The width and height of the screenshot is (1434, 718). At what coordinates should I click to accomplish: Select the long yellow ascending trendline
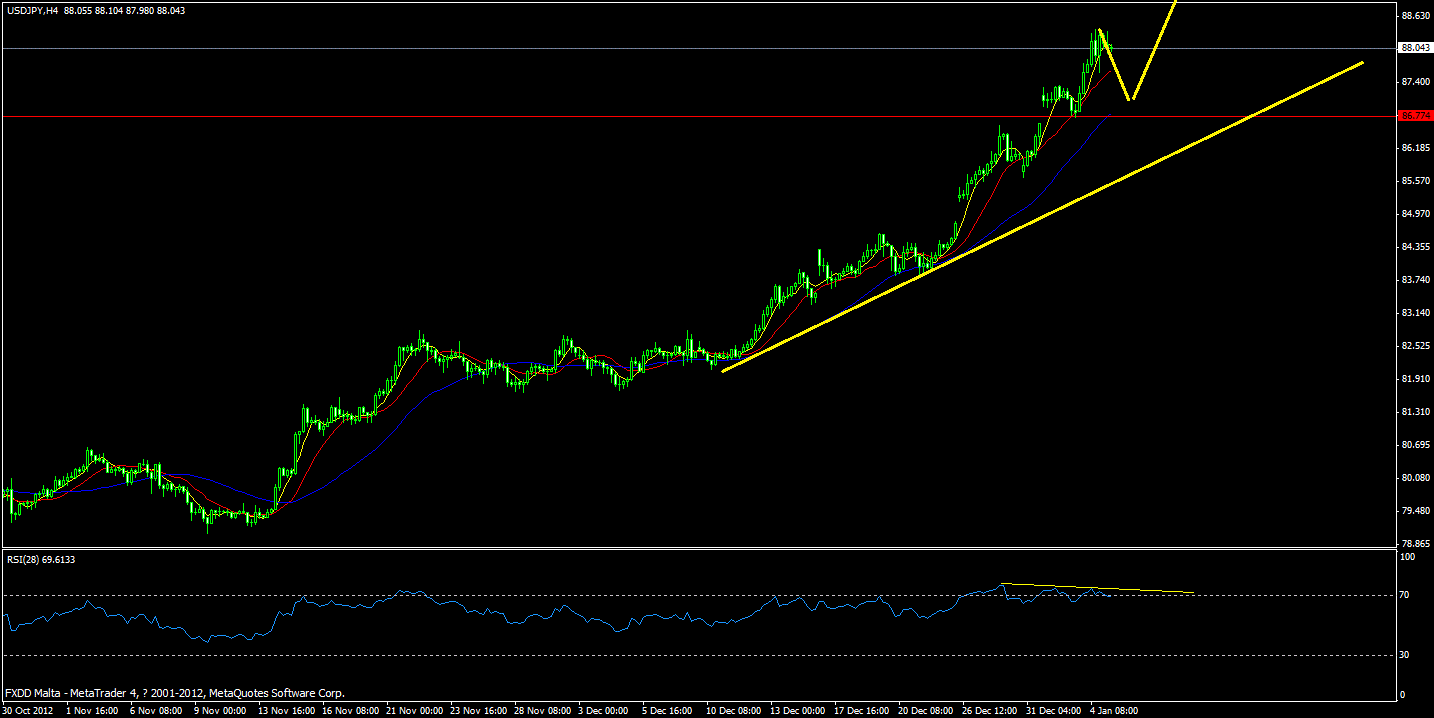(x=1042, y=216)
